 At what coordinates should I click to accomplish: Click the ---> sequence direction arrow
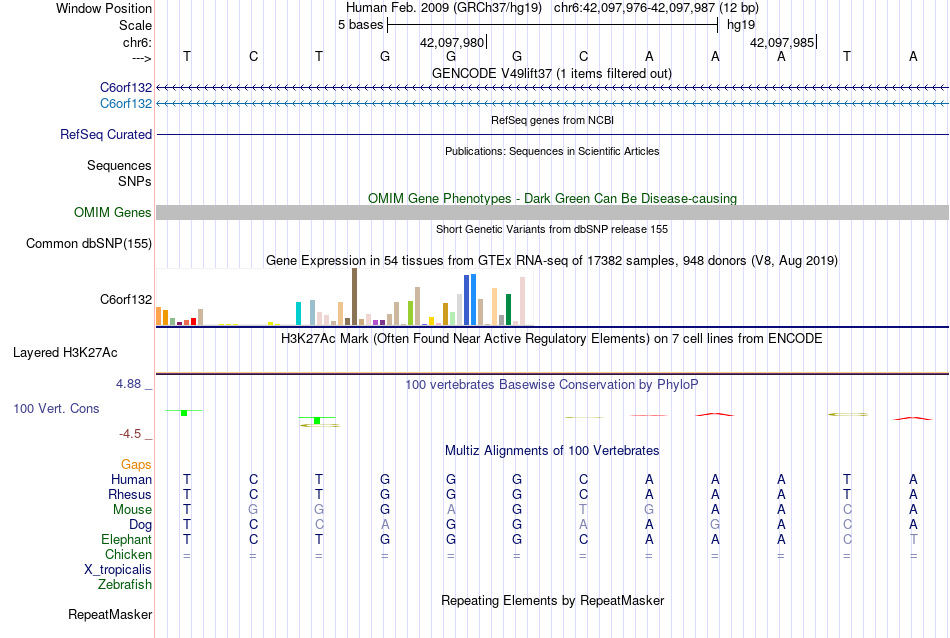141,58
